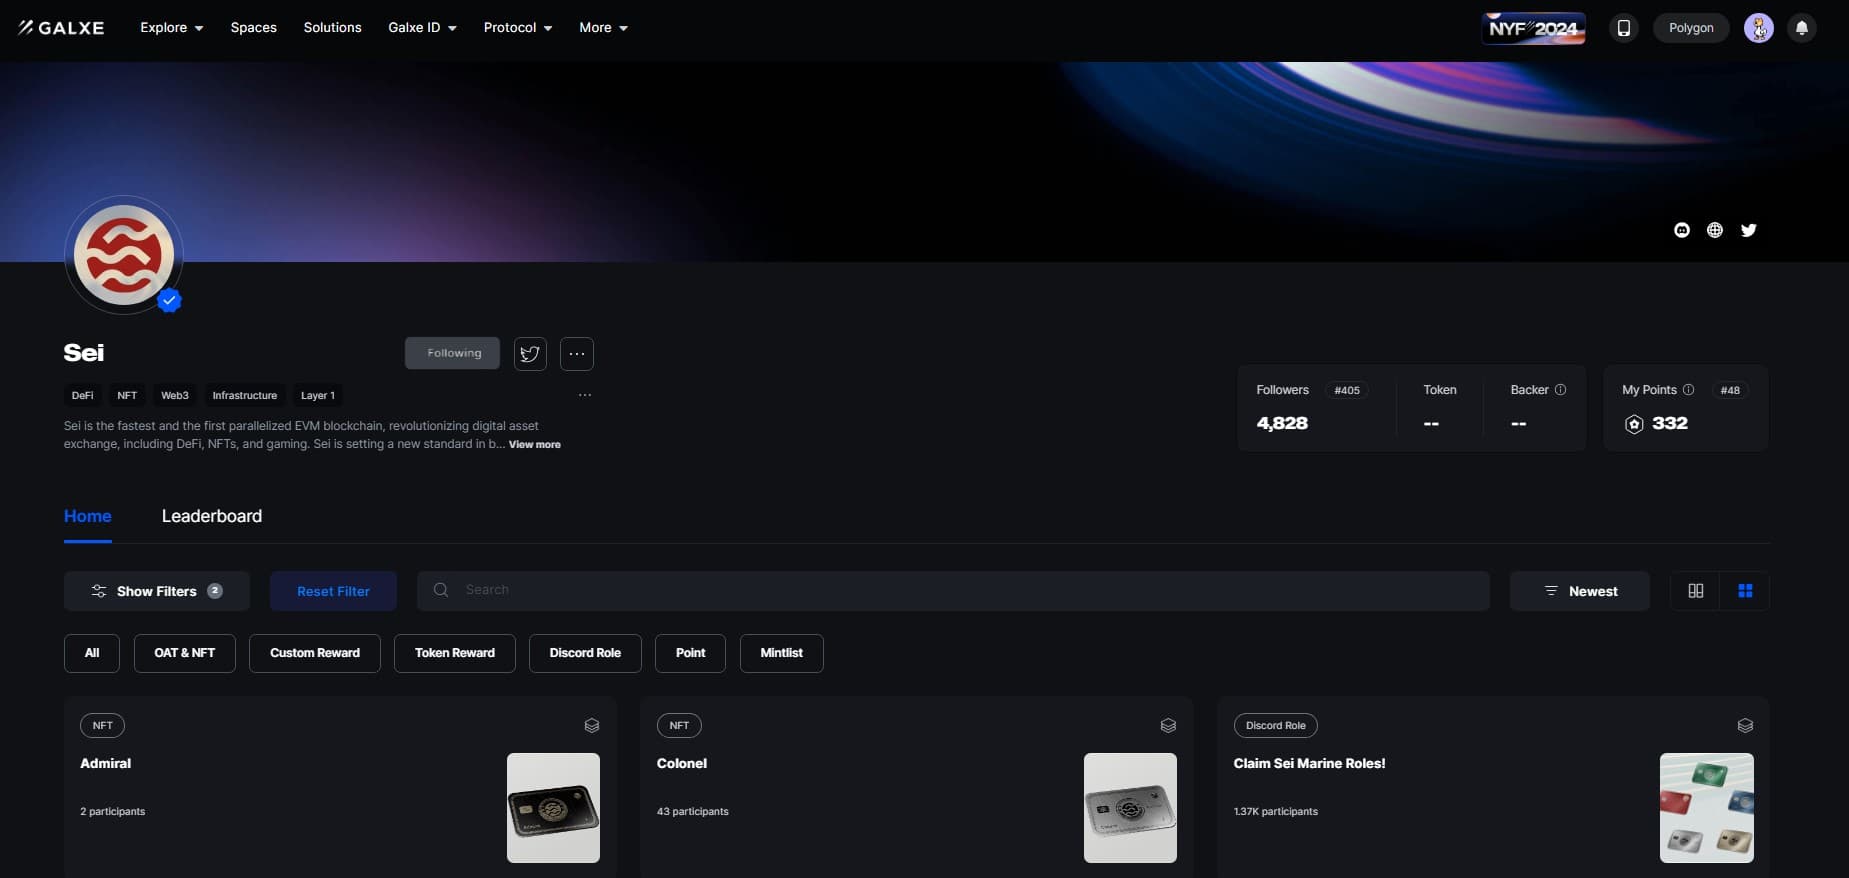Click the Sei profile logo avatar
Screen dimensions: 1849x878
click(x=124, y=255)
